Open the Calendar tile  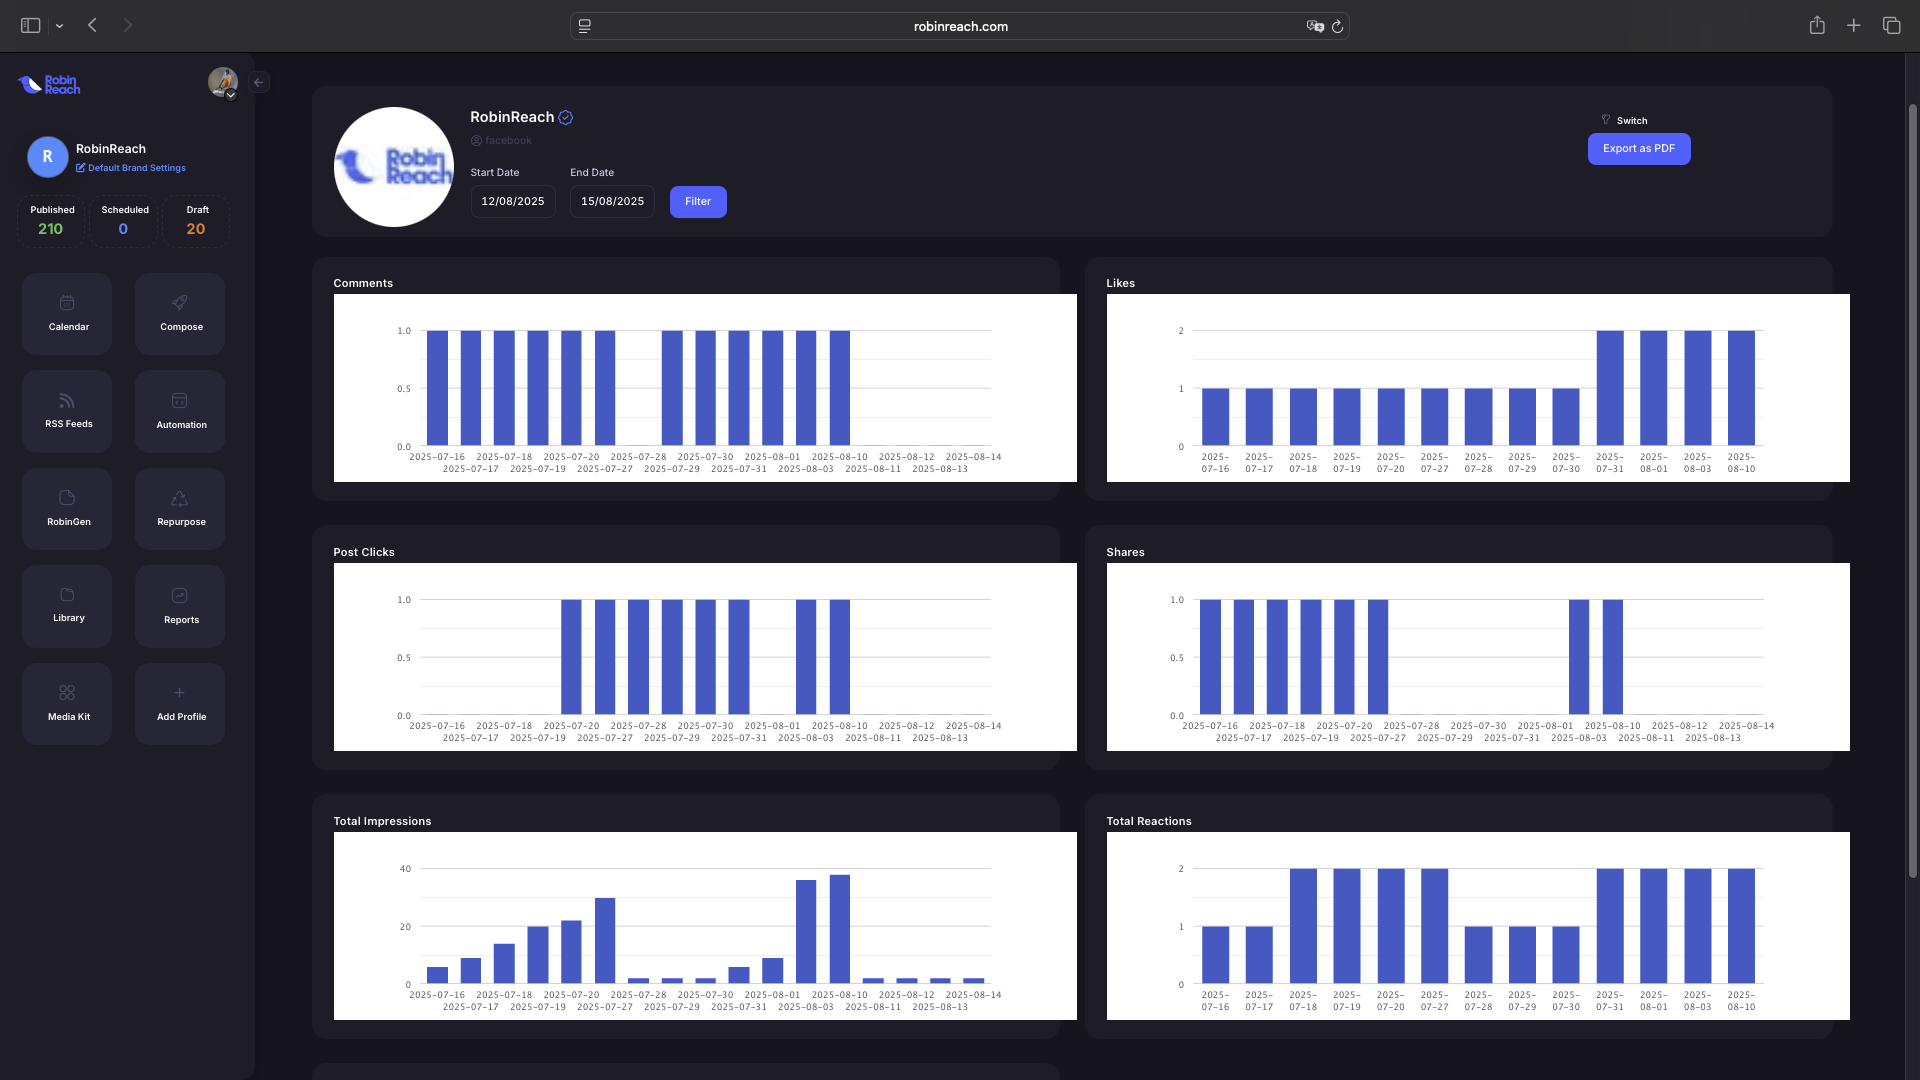(67, 313)
